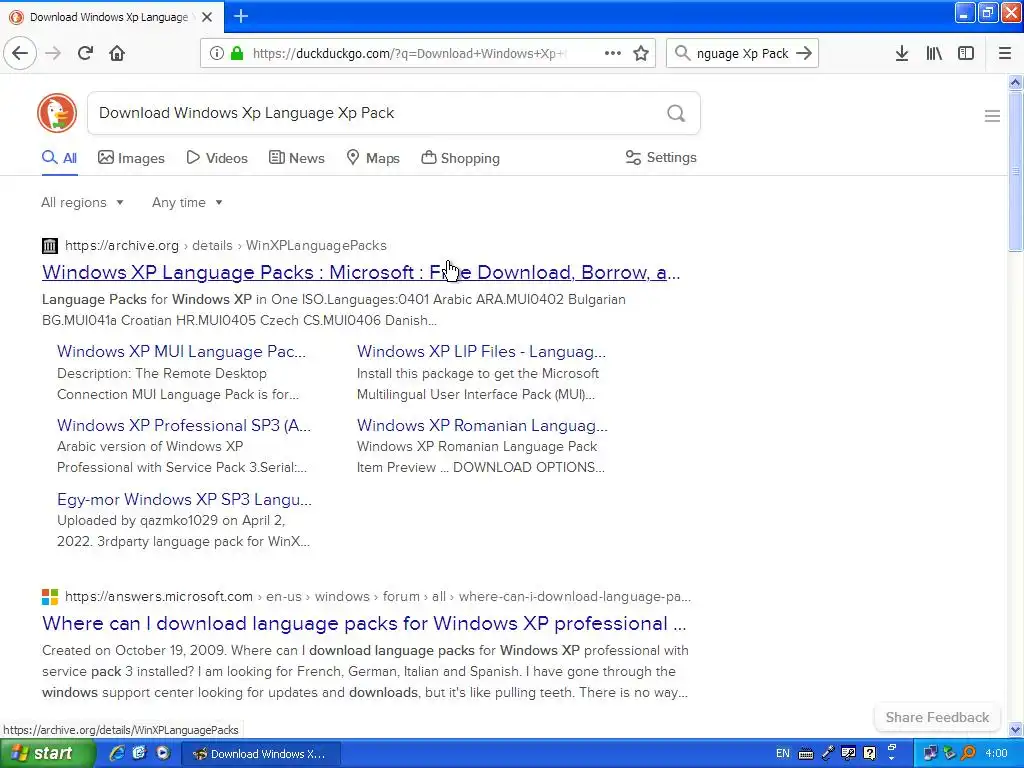Click the Firefox taskbar window button

(x=259, y=754)
